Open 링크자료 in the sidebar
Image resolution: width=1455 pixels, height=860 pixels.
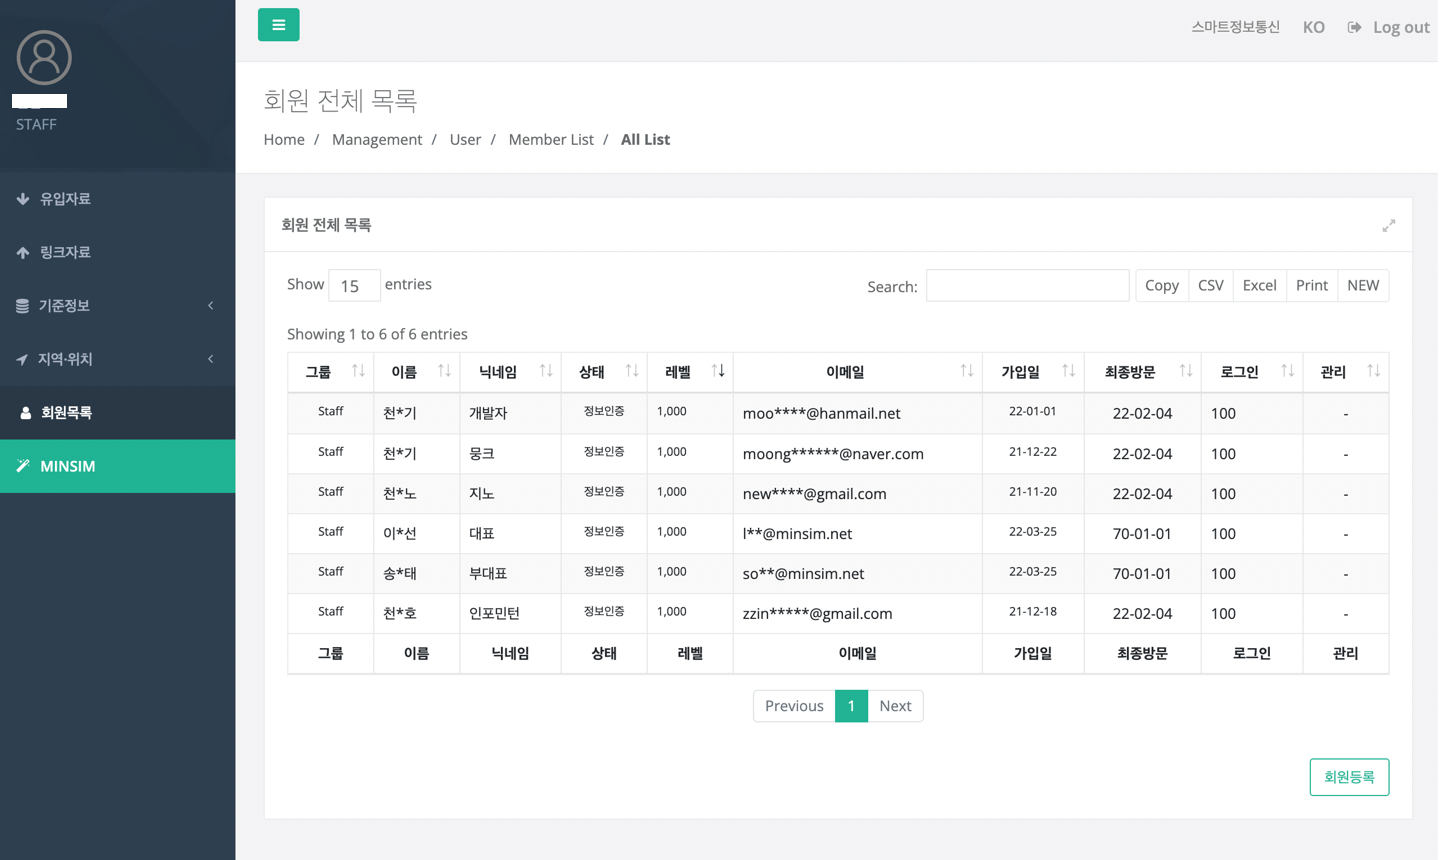click(x=118, y=252)
